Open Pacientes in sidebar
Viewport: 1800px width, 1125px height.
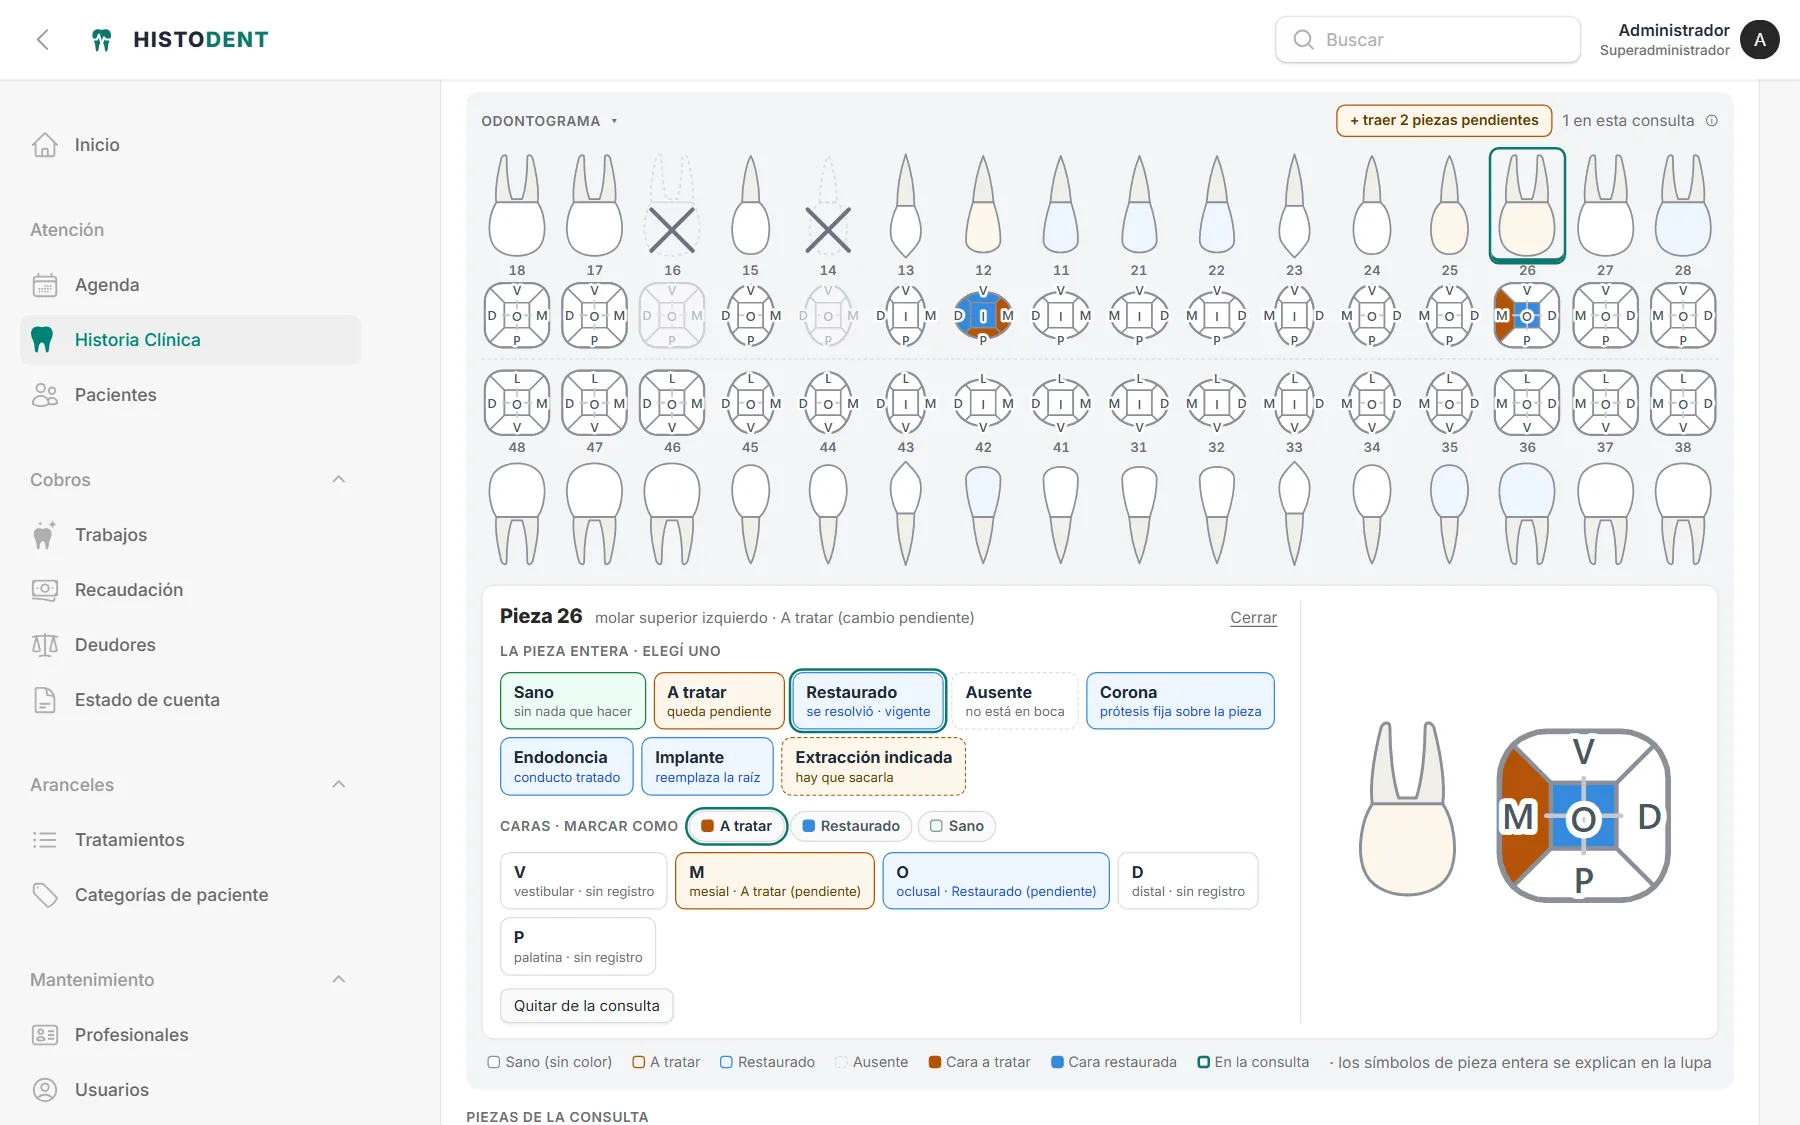(190, 395)
